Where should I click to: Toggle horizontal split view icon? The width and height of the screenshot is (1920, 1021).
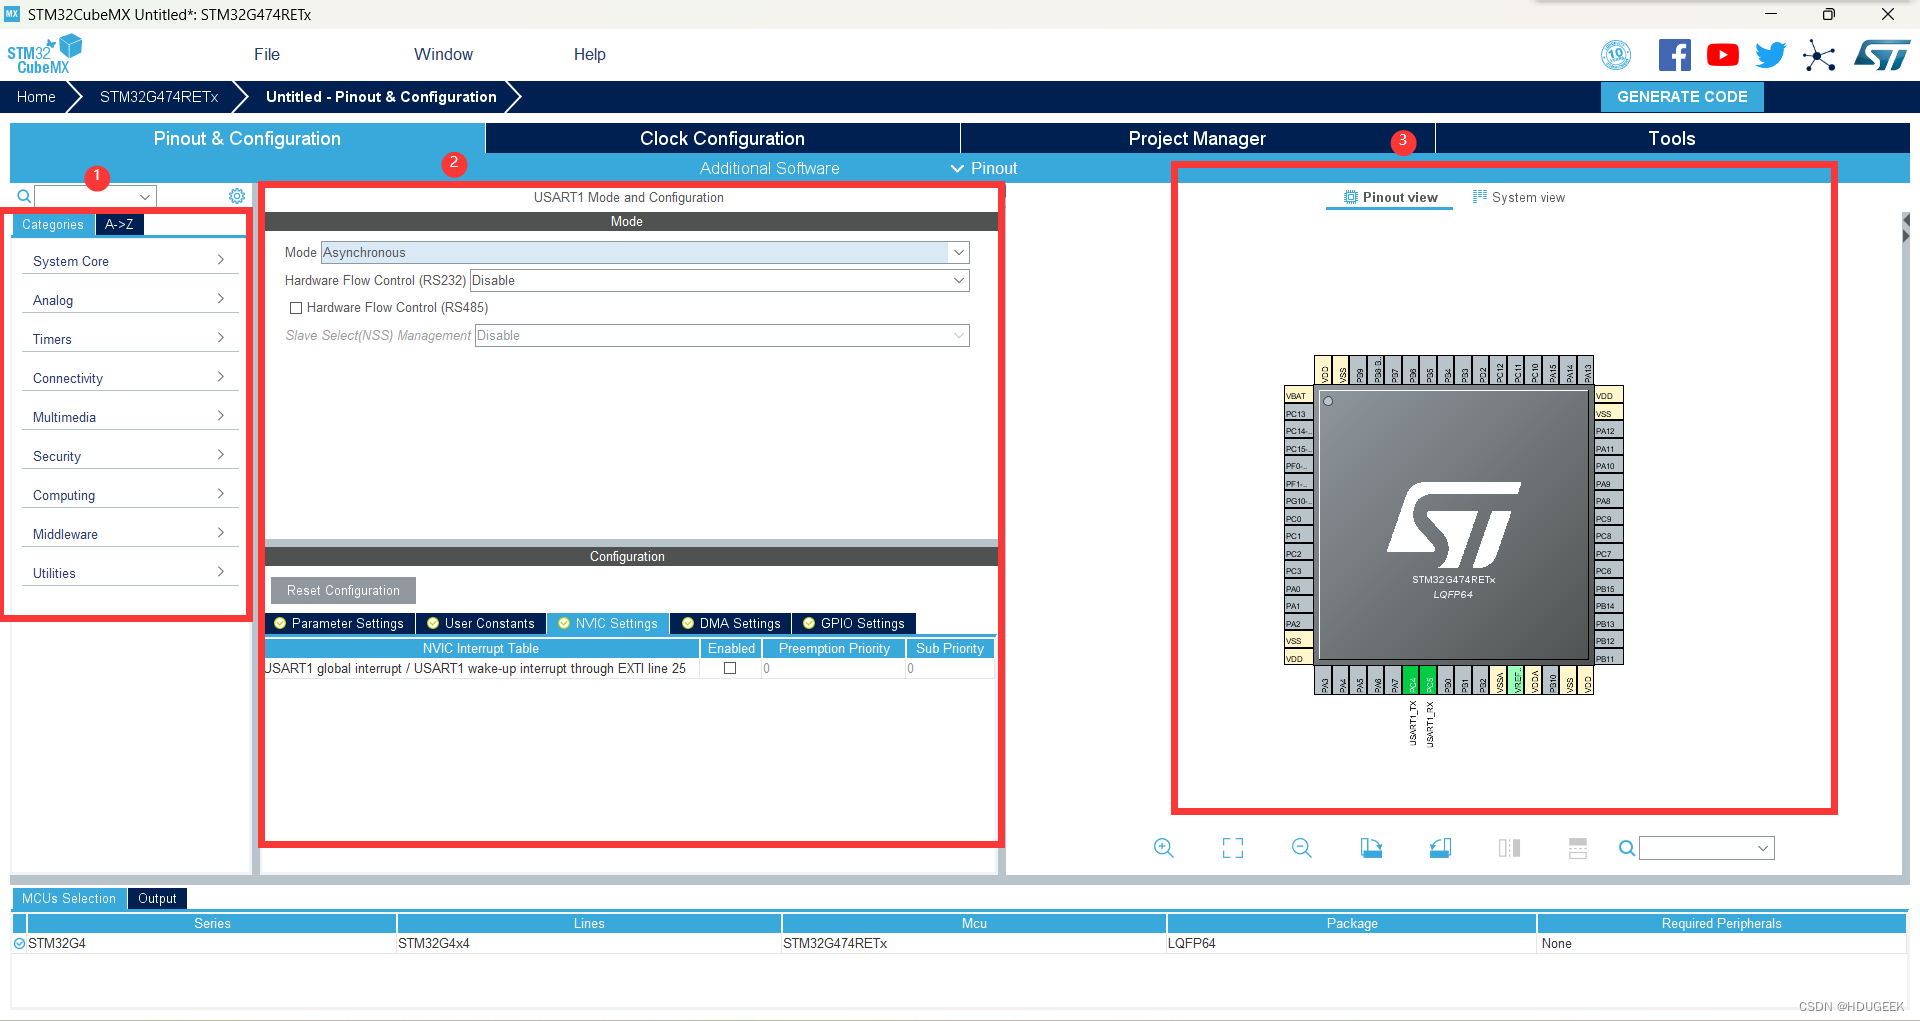point(1578,848)
